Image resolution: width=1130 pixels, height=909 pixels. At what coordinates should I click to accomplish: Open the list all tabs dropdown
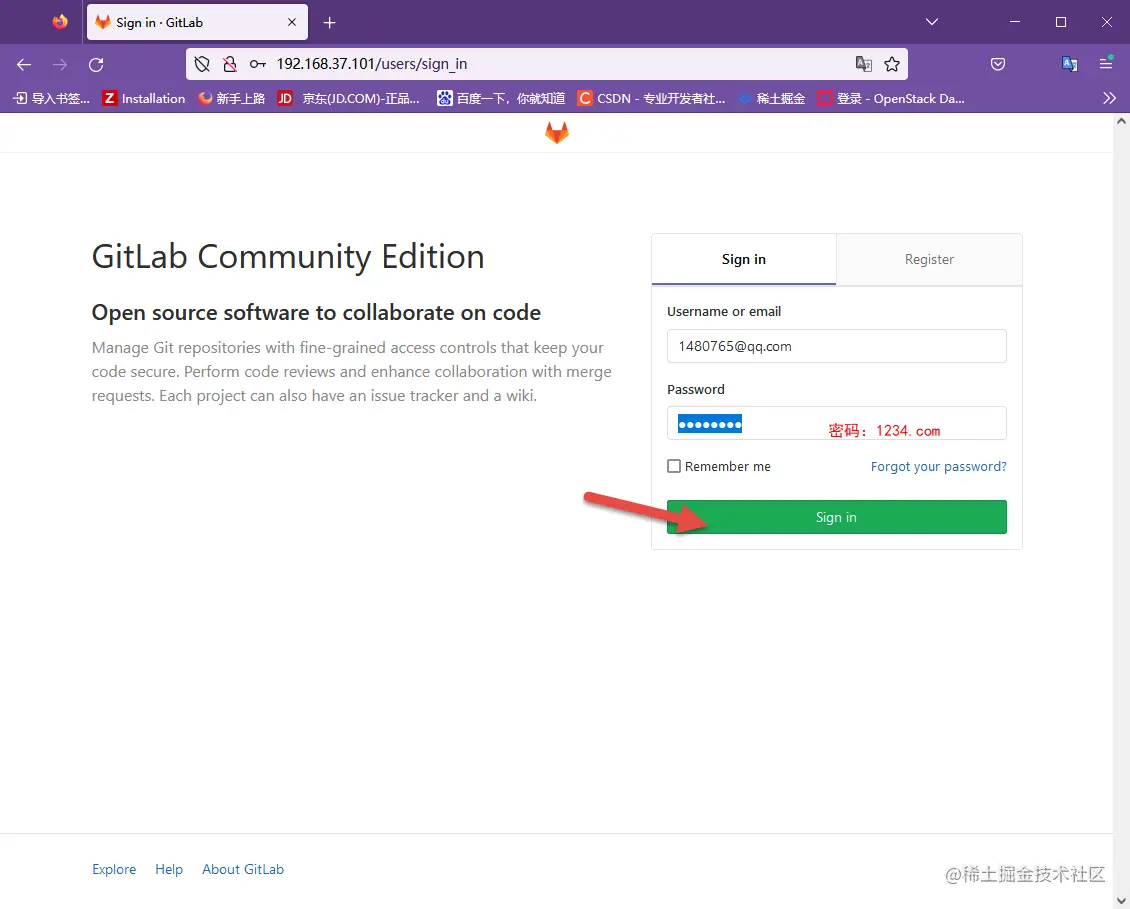click(931, 22)
